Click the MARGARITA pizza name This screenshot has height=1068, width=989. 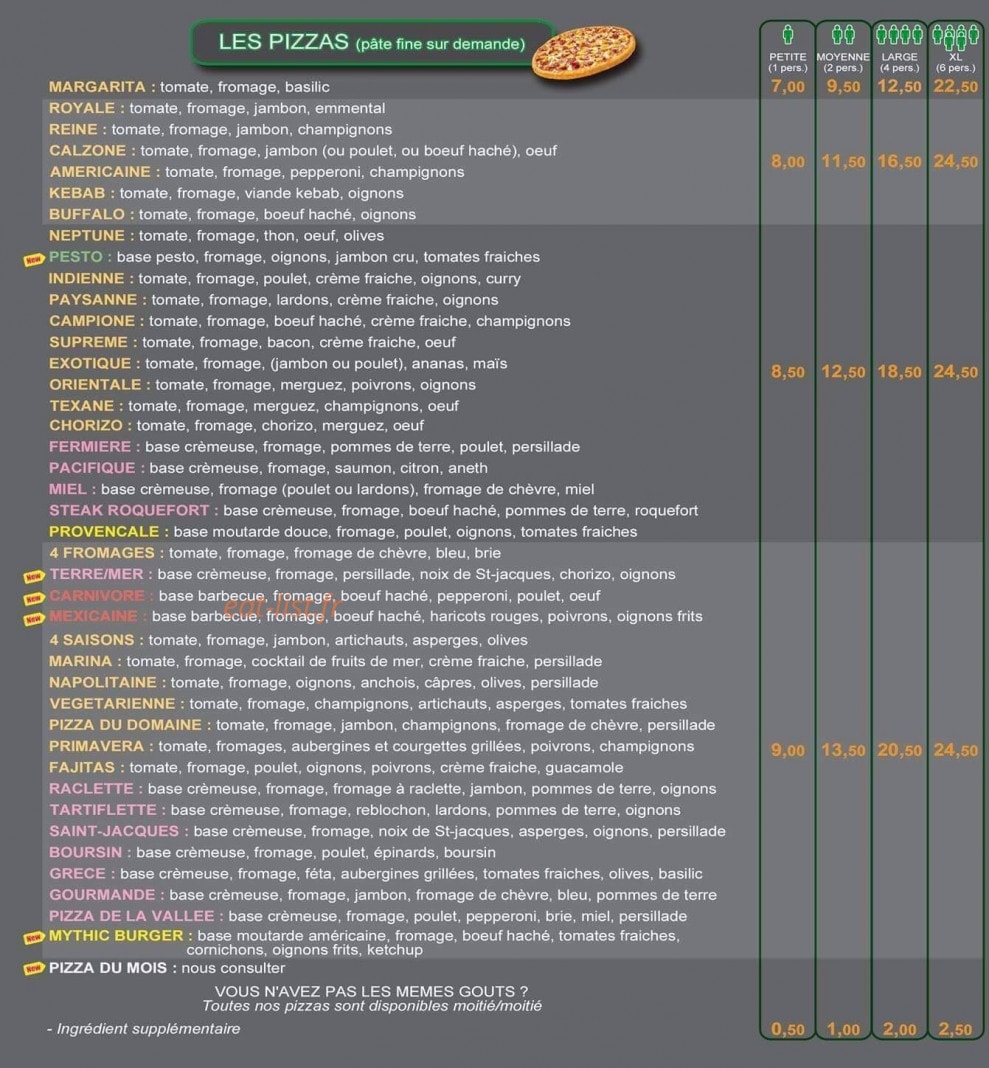pos(97,87)
